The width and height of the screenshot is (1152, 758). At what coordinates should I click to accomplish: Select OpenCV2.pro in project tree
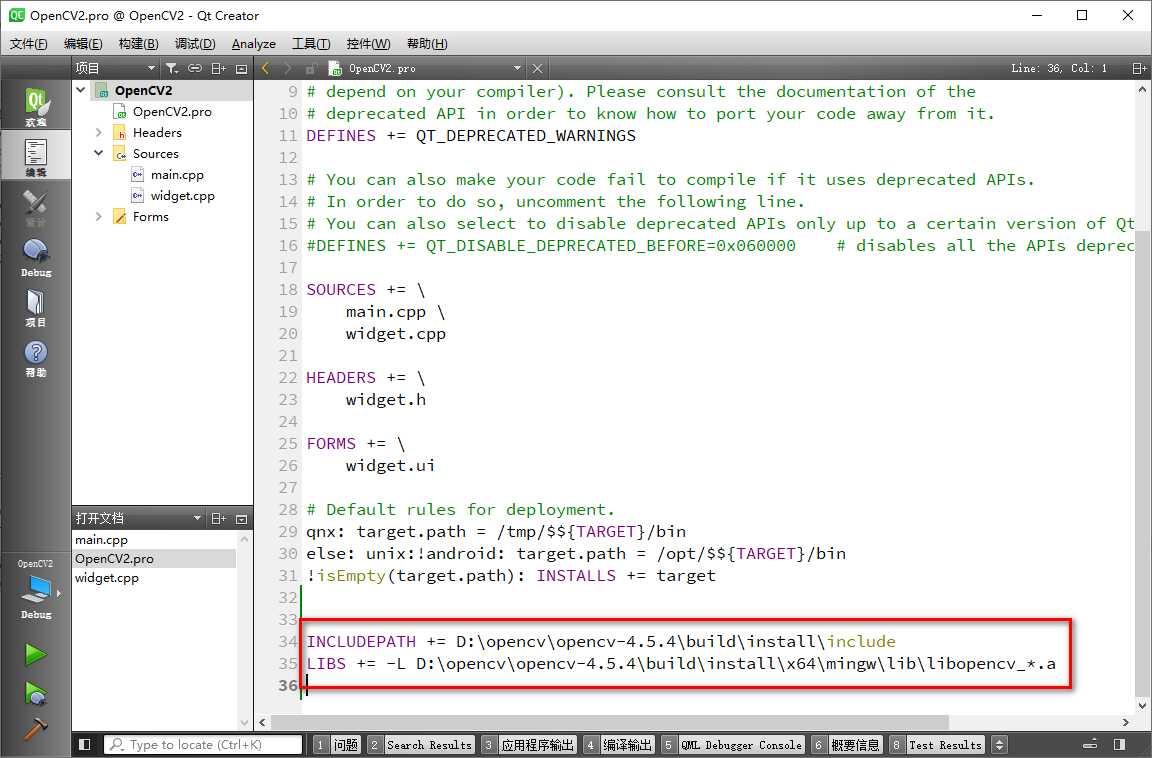[172, 111]
